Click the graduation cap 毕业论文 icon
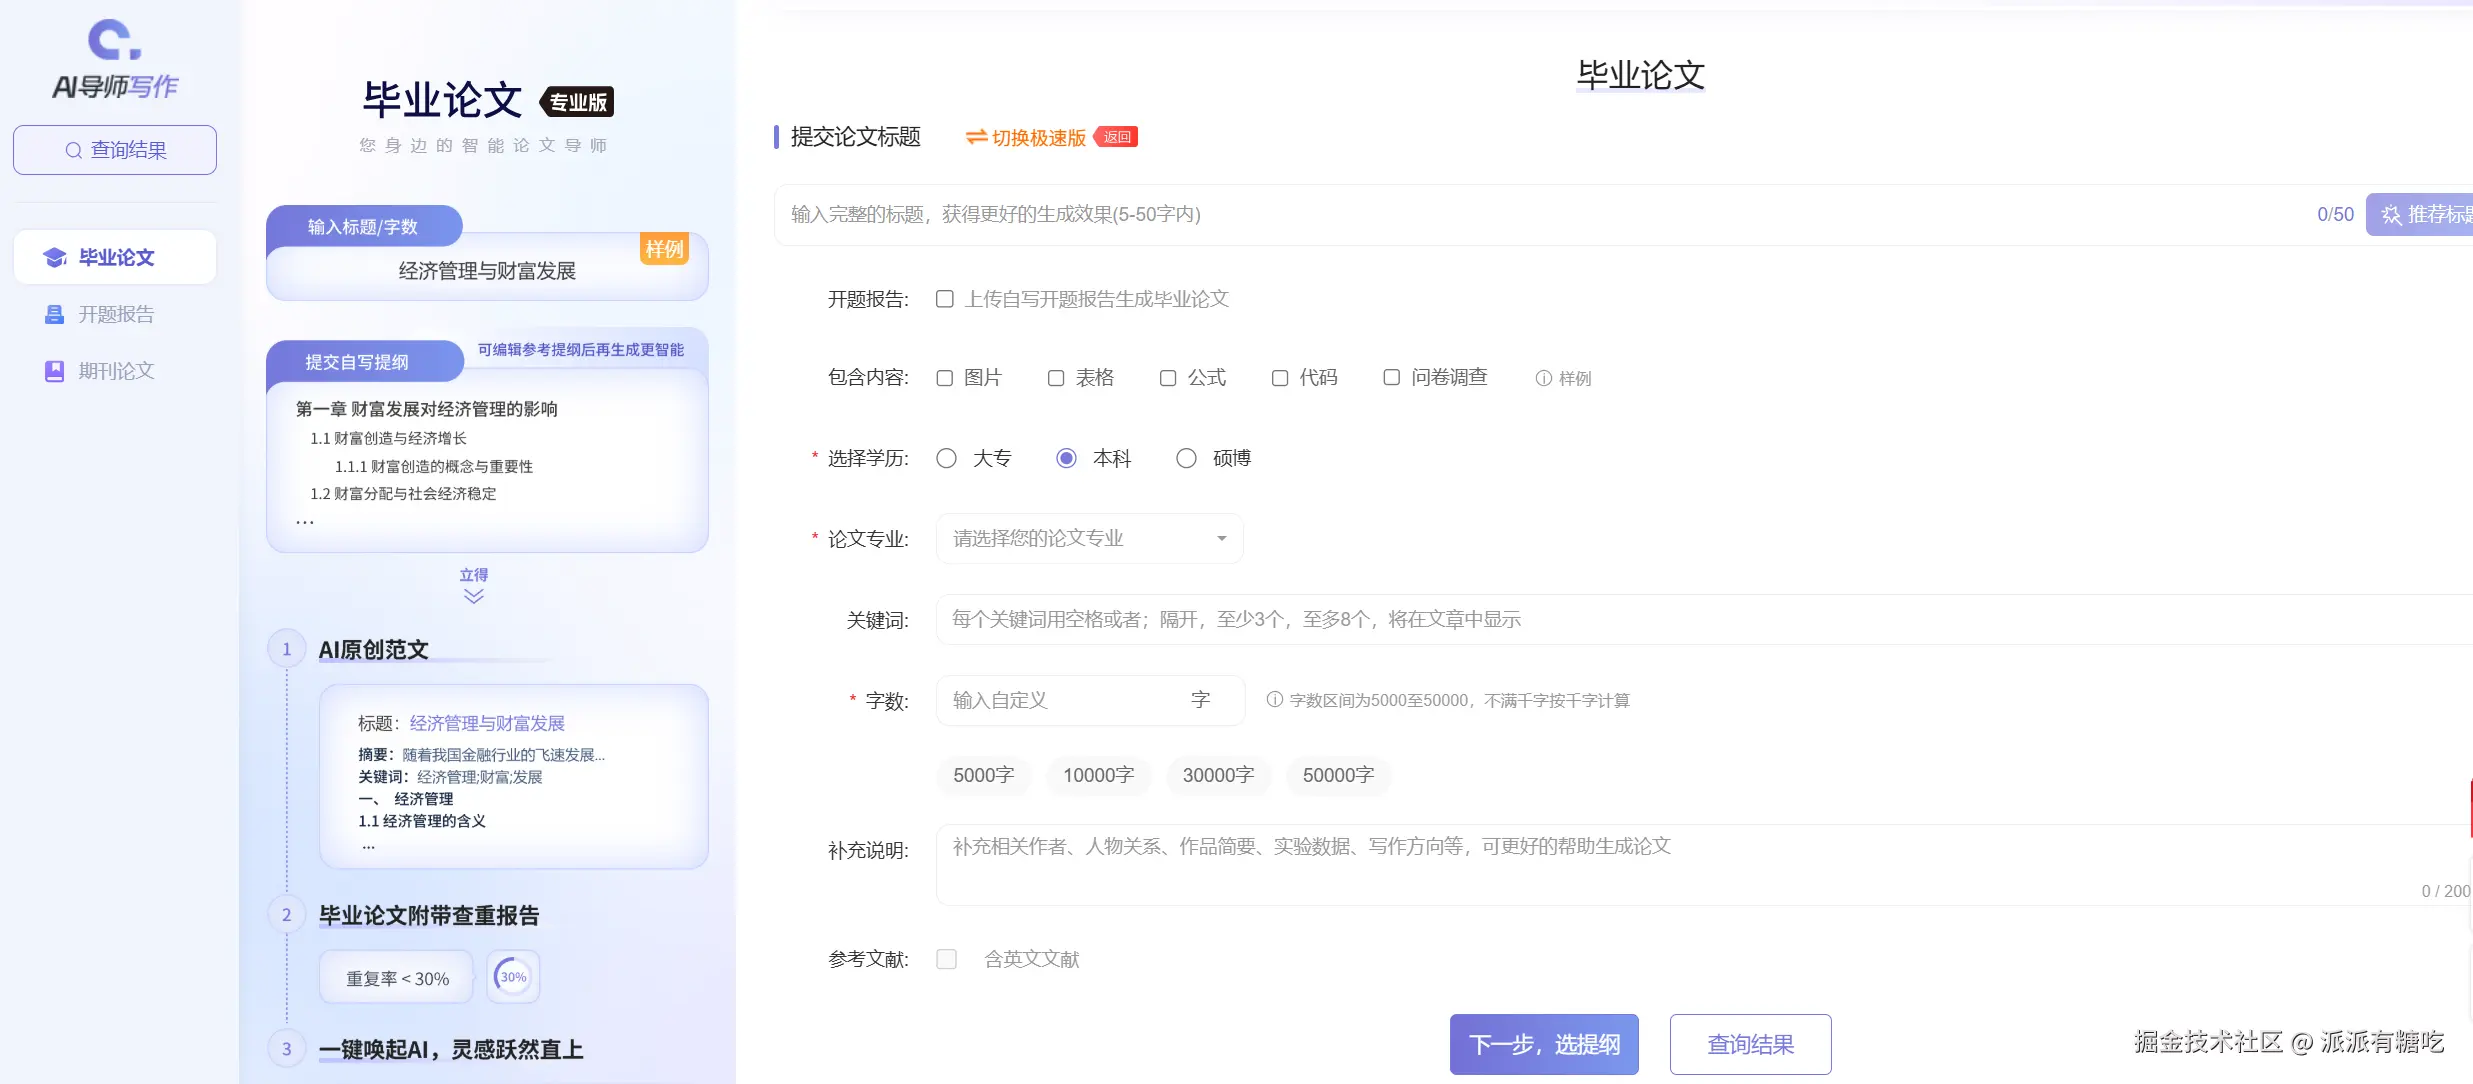 [x=55, y=258]
